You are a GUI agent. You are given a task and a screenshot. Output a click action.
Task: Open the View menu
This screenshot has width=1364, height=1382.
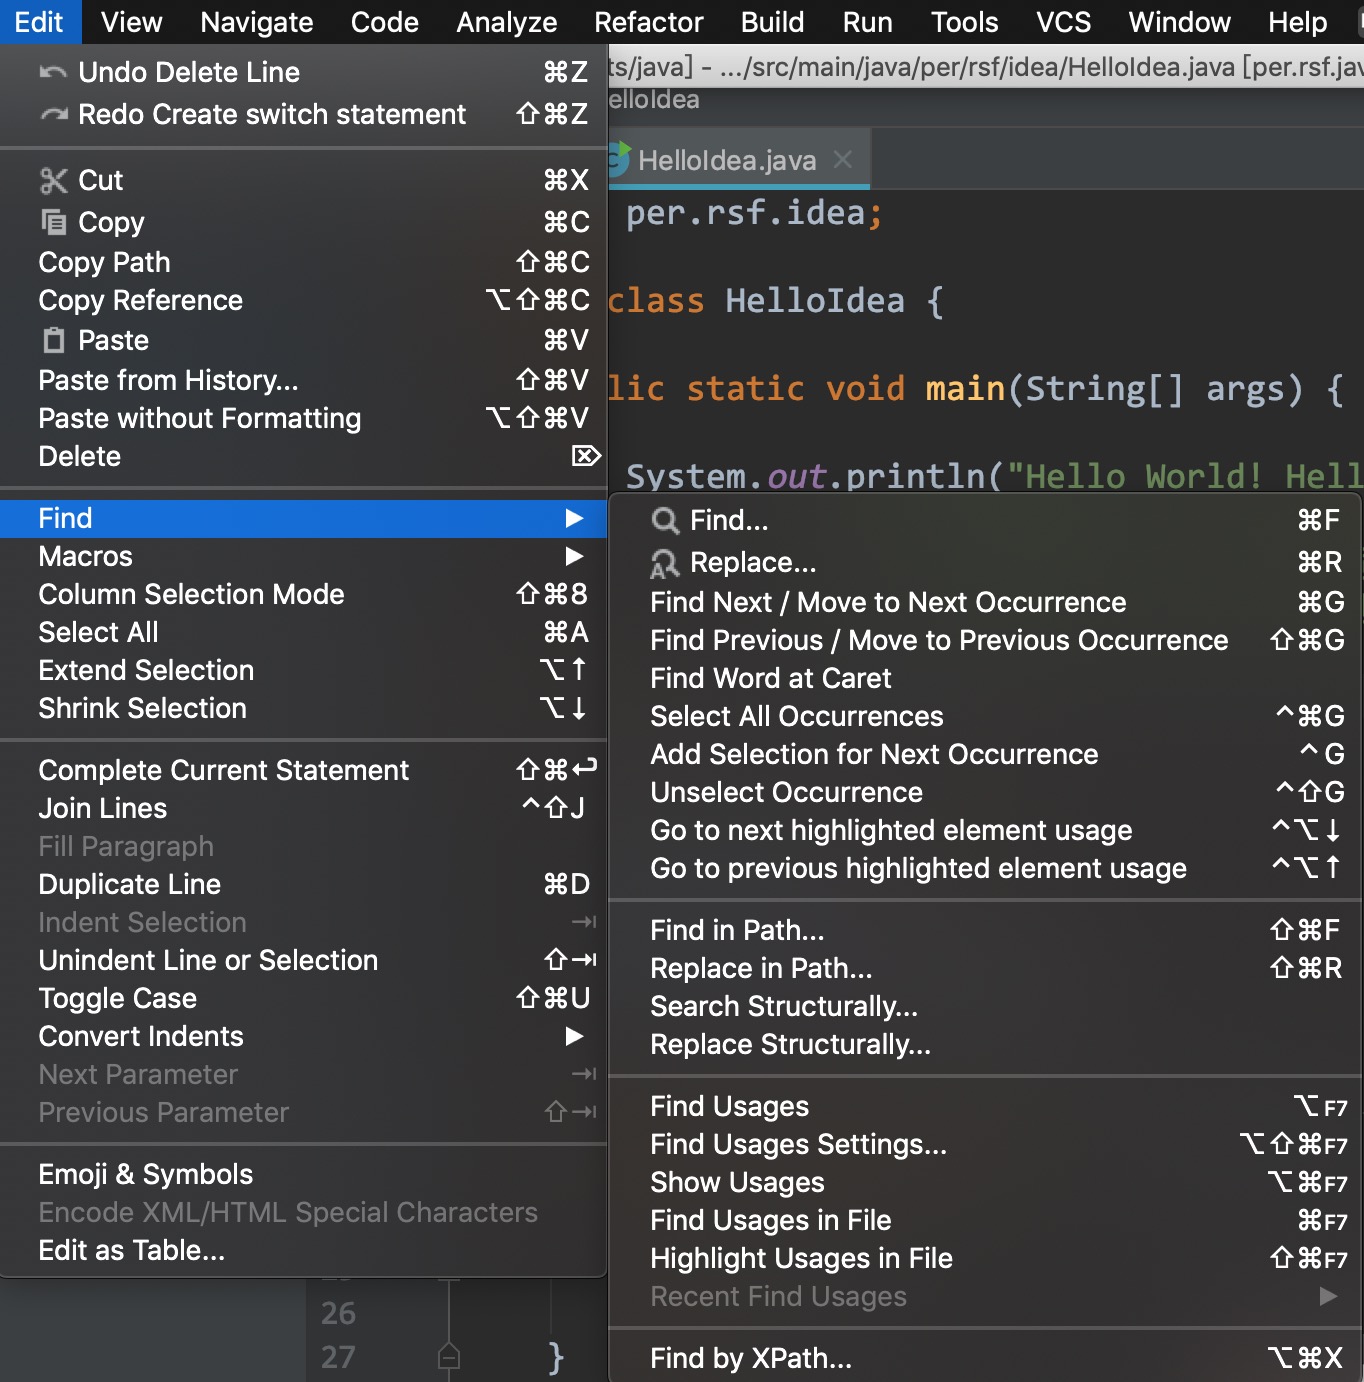coord(131,22)
